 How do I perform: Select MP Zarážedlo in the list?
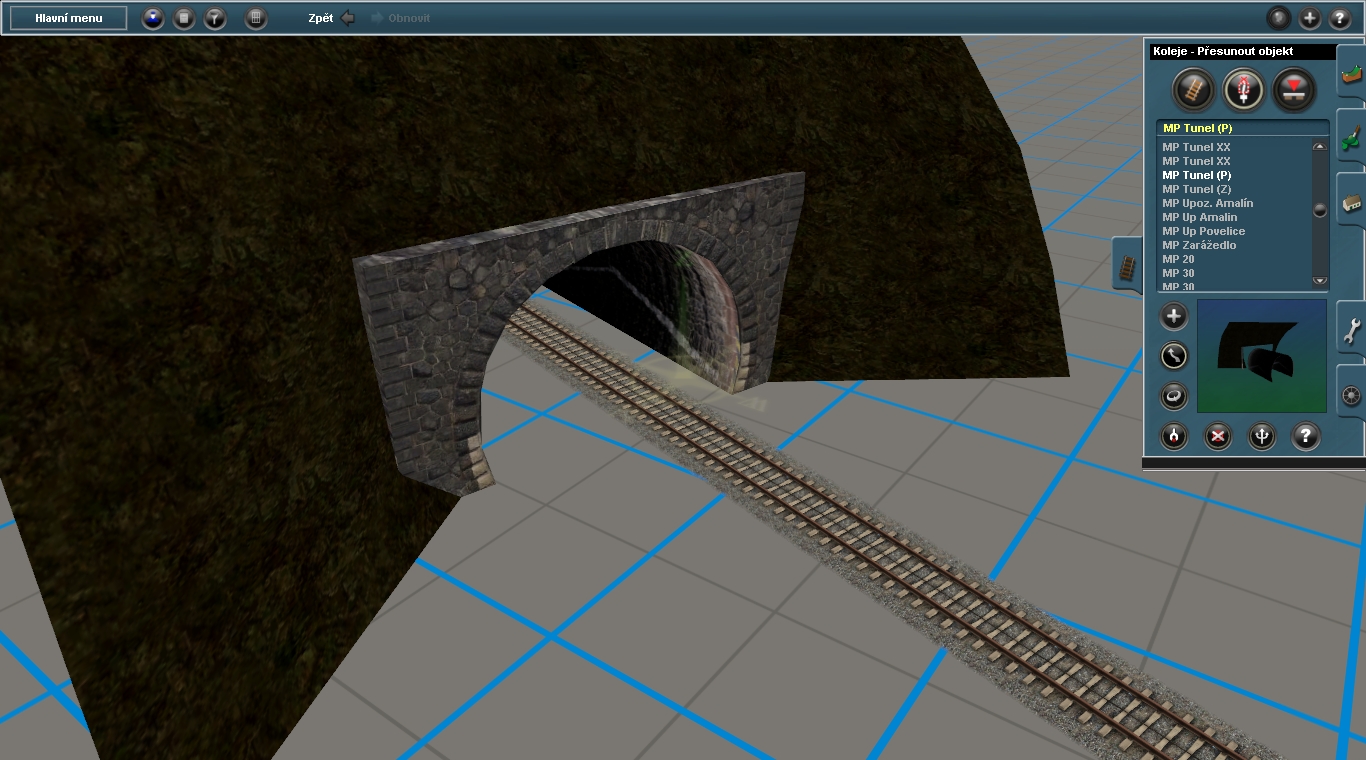[1199, 245]
